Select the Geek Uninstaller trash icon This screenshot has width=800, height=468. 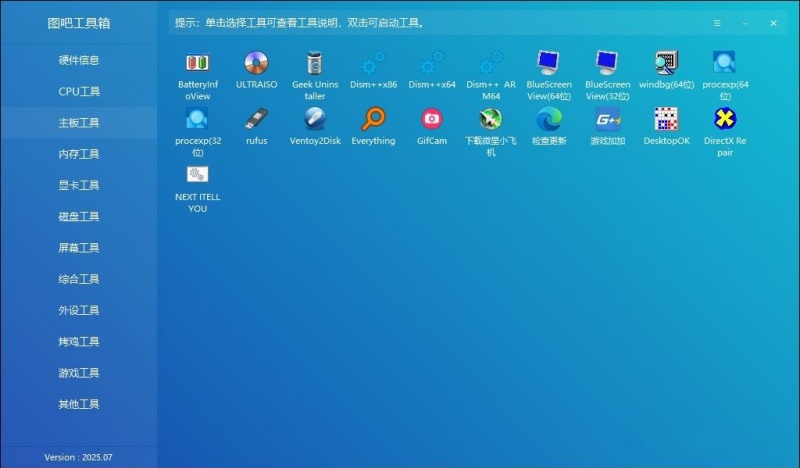coord(315,63)
